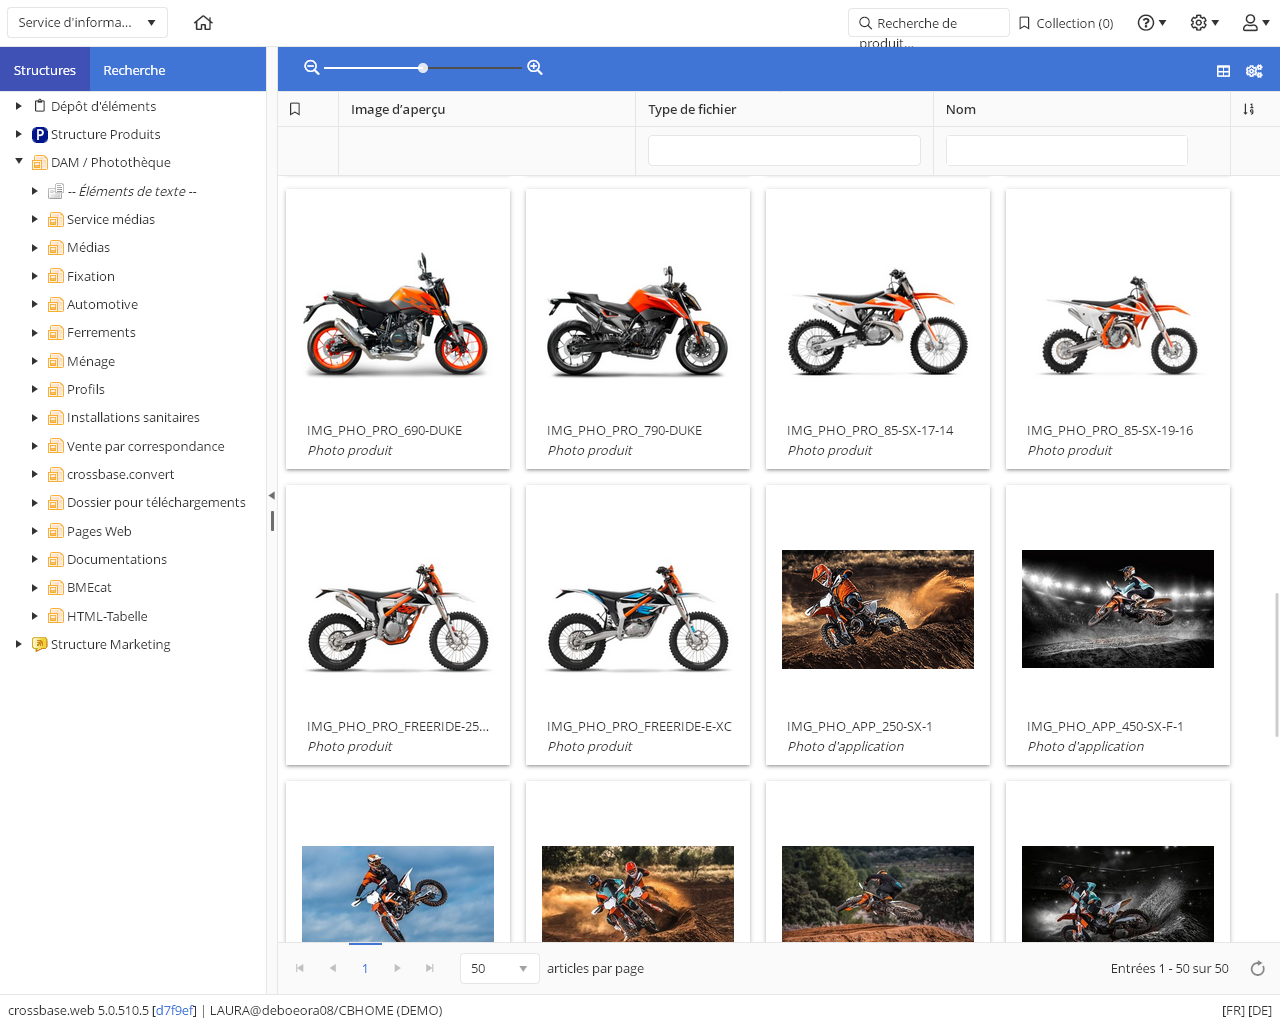Open the articles per page dropdown

[x=499, y=968]
